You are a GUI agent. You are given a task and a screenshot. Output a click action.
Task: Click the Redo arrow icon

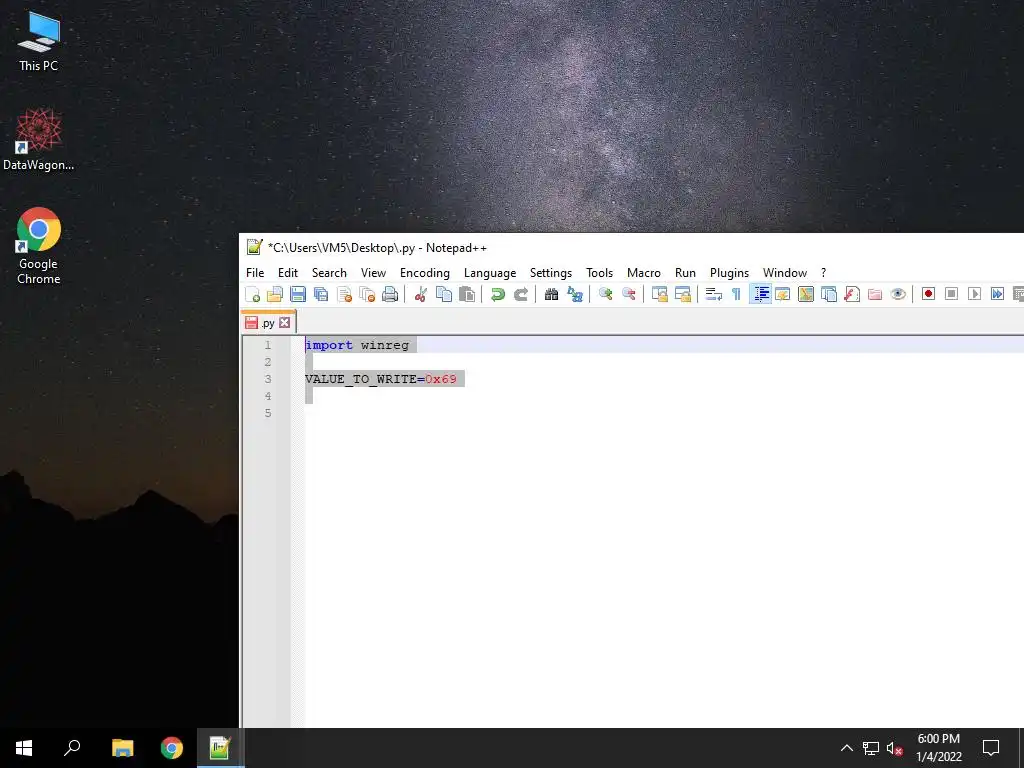520,294
